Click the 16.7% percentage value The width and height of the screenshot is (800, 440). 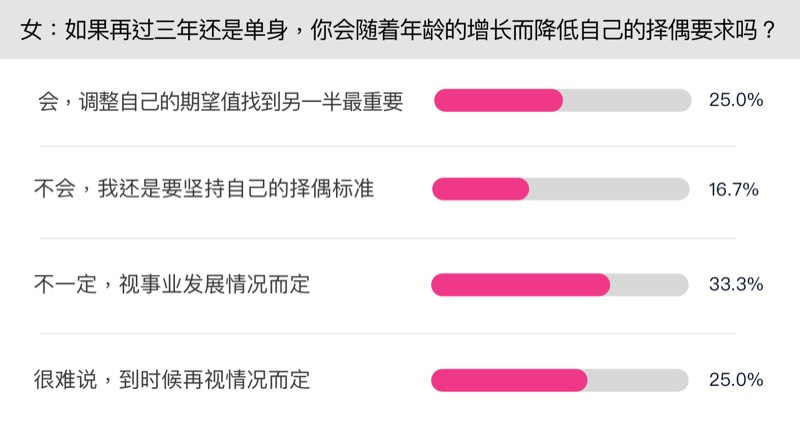pos(736,189)
